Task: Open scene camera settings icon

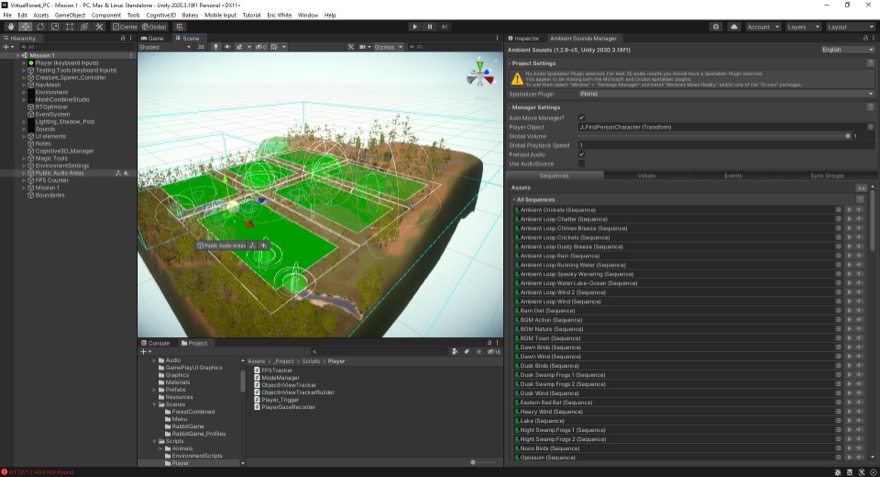Action: tap(364, 47)
